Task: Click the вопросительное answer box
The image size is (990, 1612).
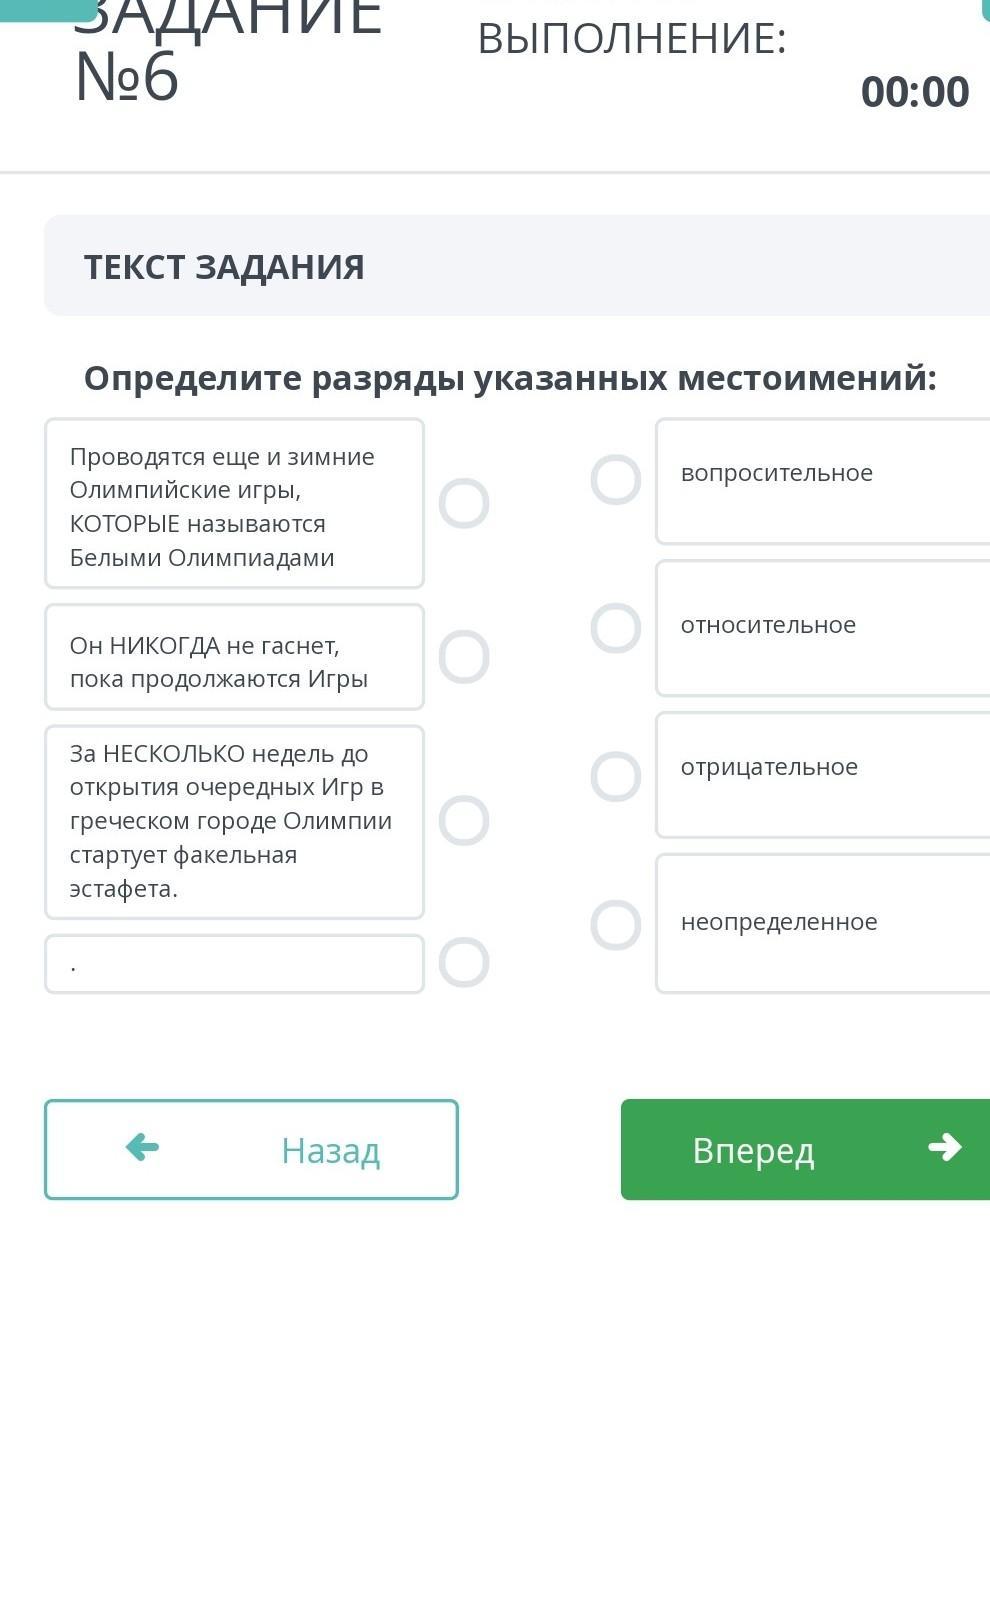Action: (x=822, y=482)
